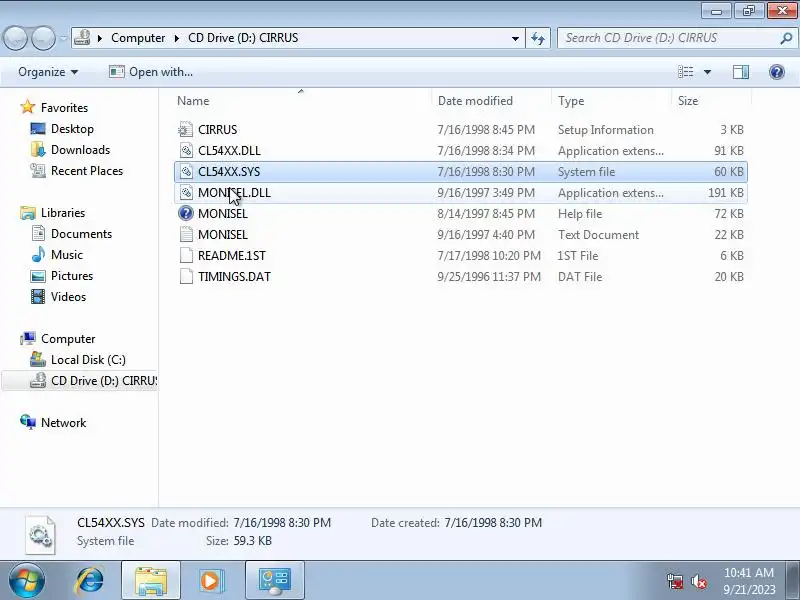Select the CL54XX.DLL file icon
Screen dimensions: 800x600
(186, 151)
